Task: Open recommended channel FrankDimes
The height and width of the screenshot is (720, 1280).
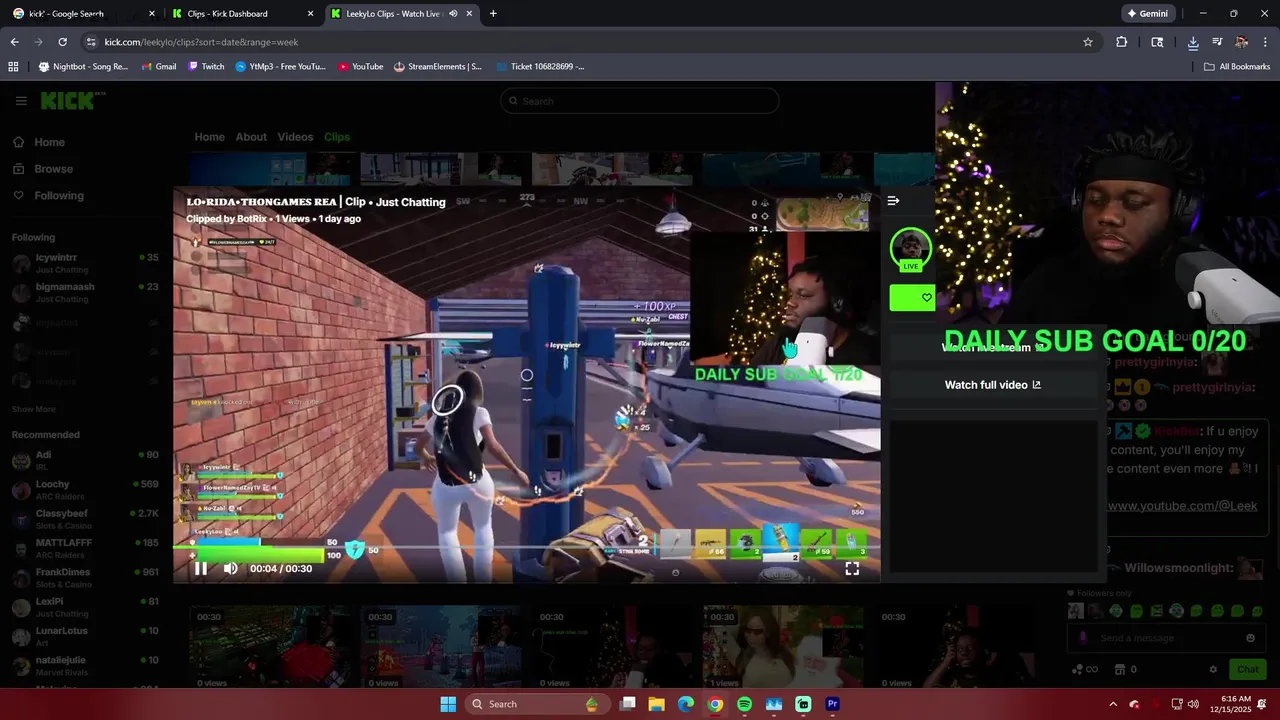Action: (x=85, y=577)
